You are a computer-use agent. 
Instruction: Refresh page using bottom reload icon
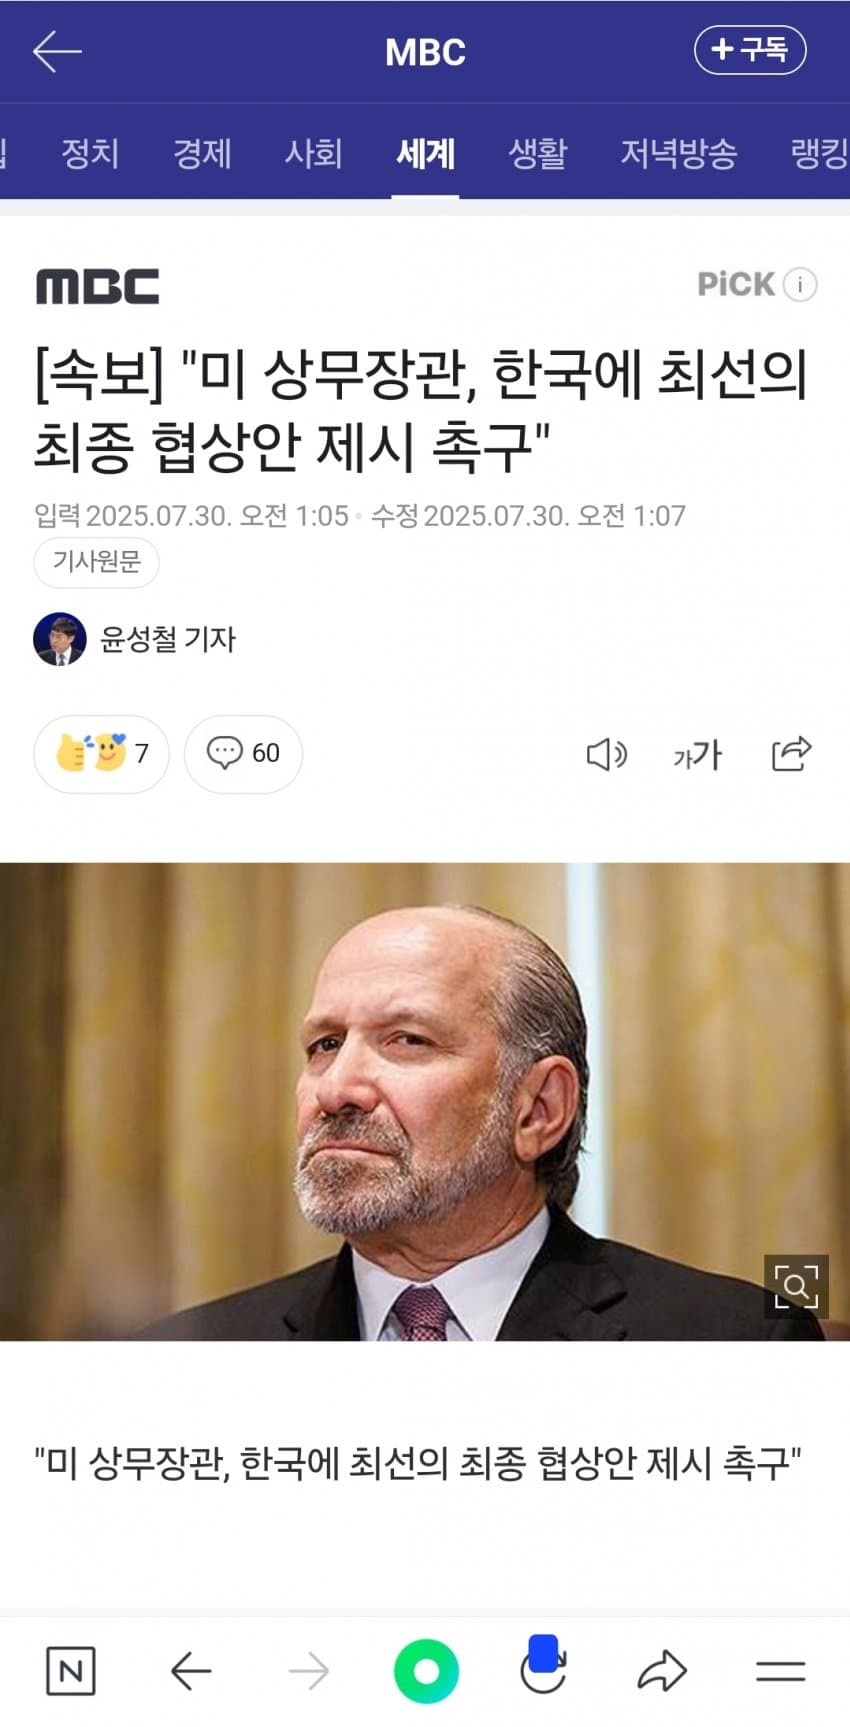pyautogui.click(x=544, y=1665)
